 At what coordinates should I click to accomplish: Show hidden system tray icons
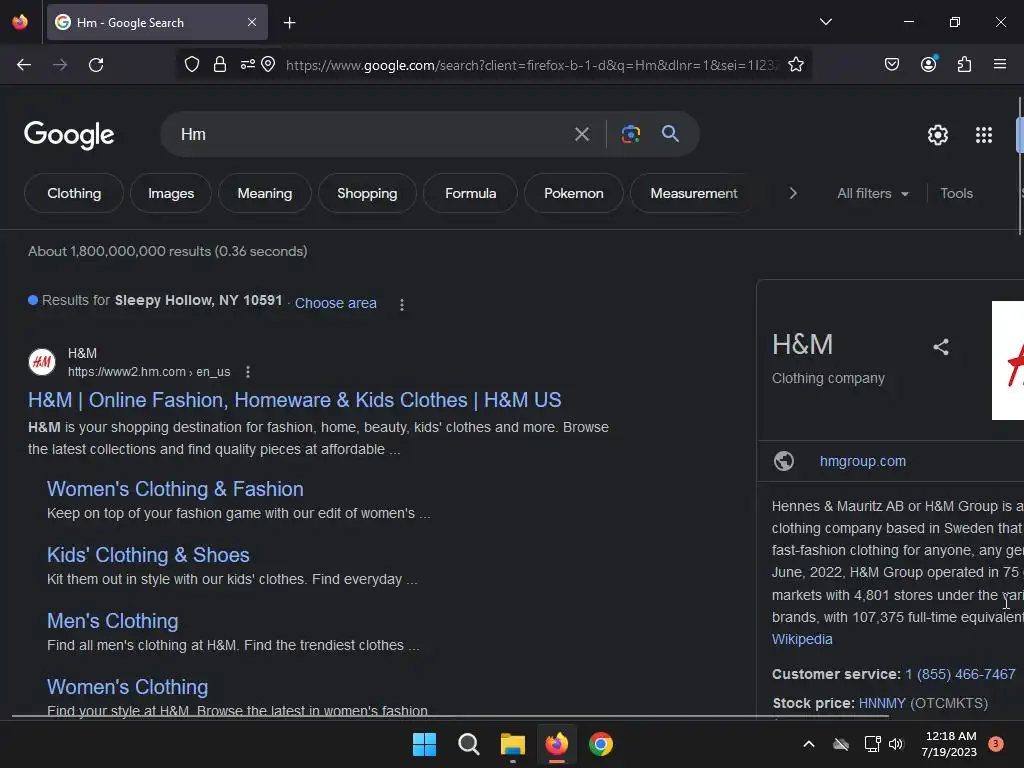coord(808,744)
